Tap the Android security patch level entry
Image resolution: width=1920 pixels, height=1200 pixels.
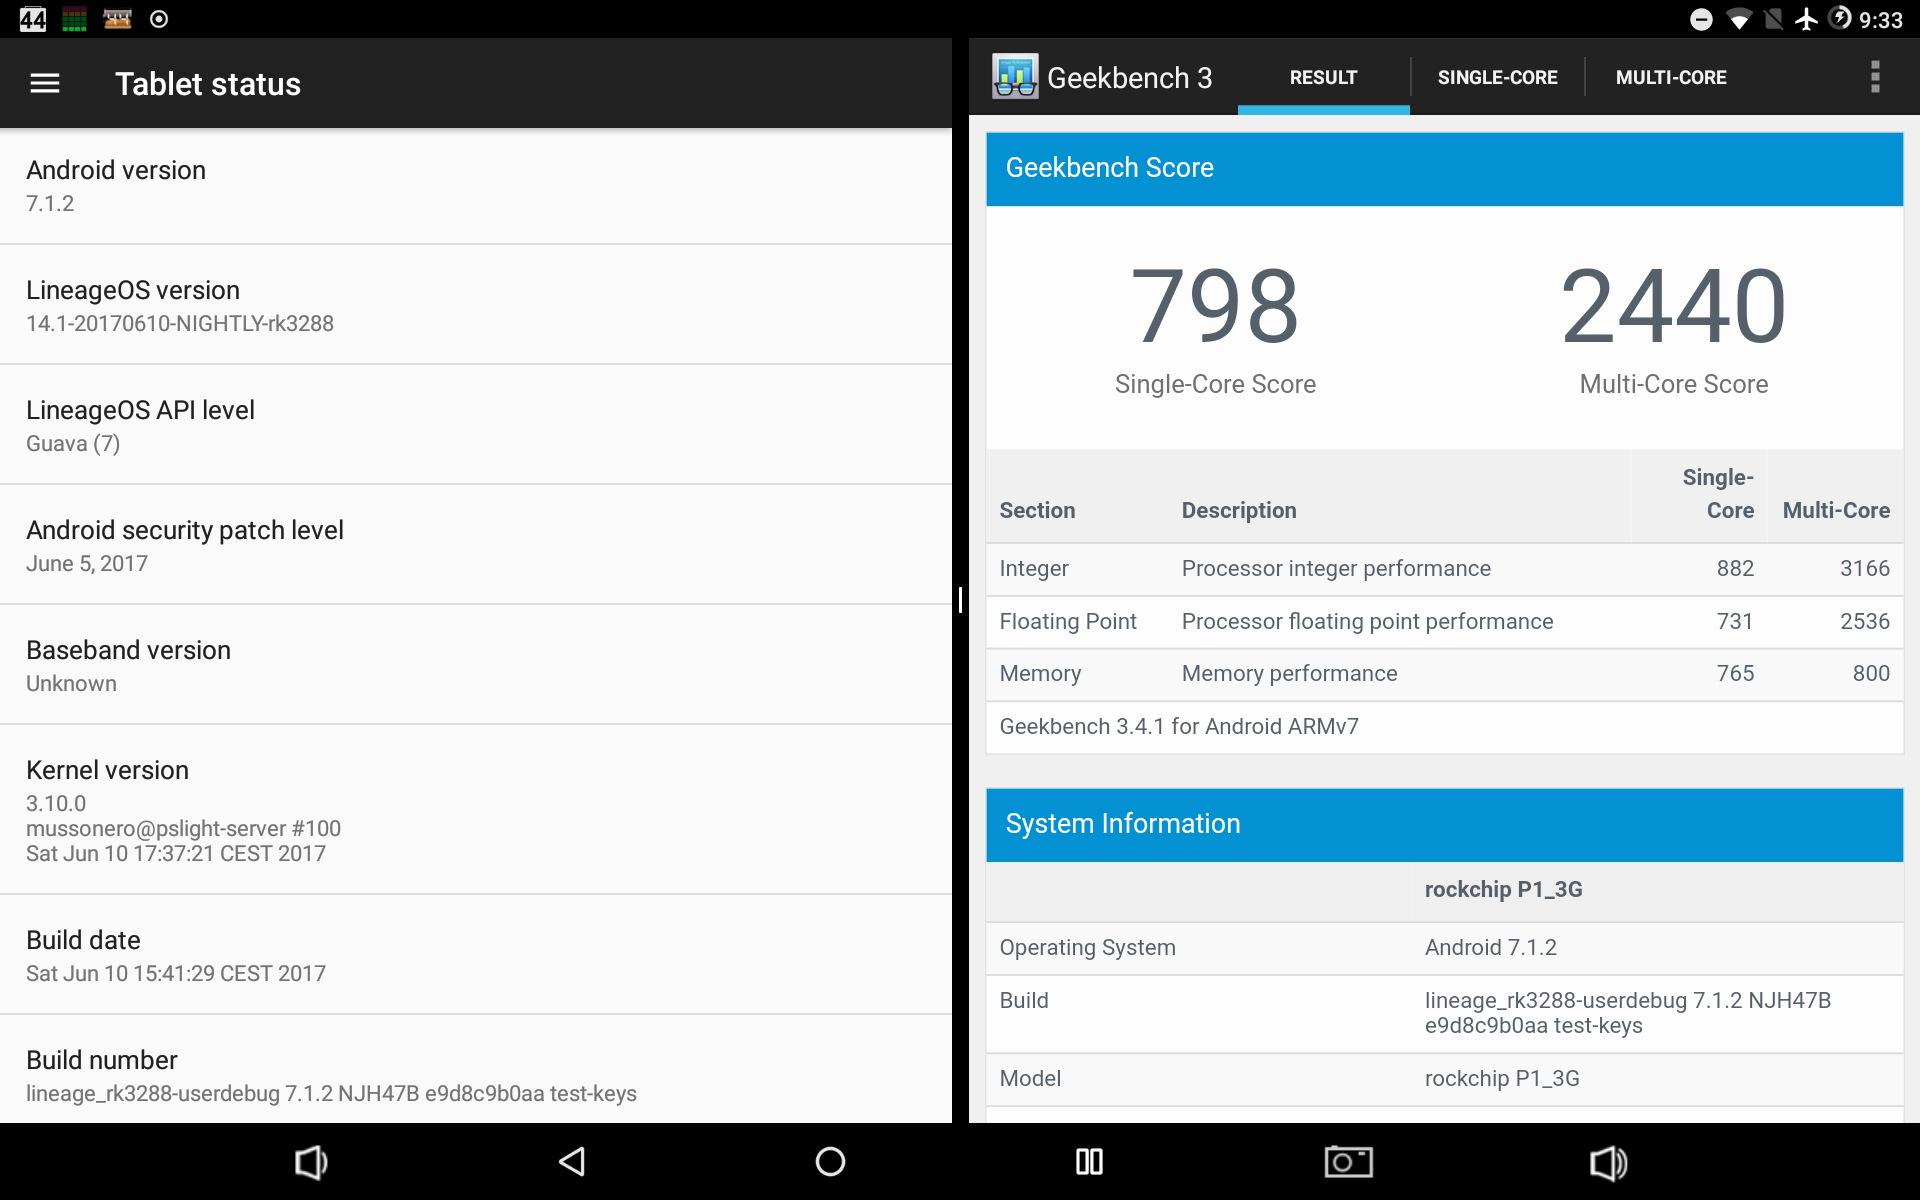coord(475,545)
